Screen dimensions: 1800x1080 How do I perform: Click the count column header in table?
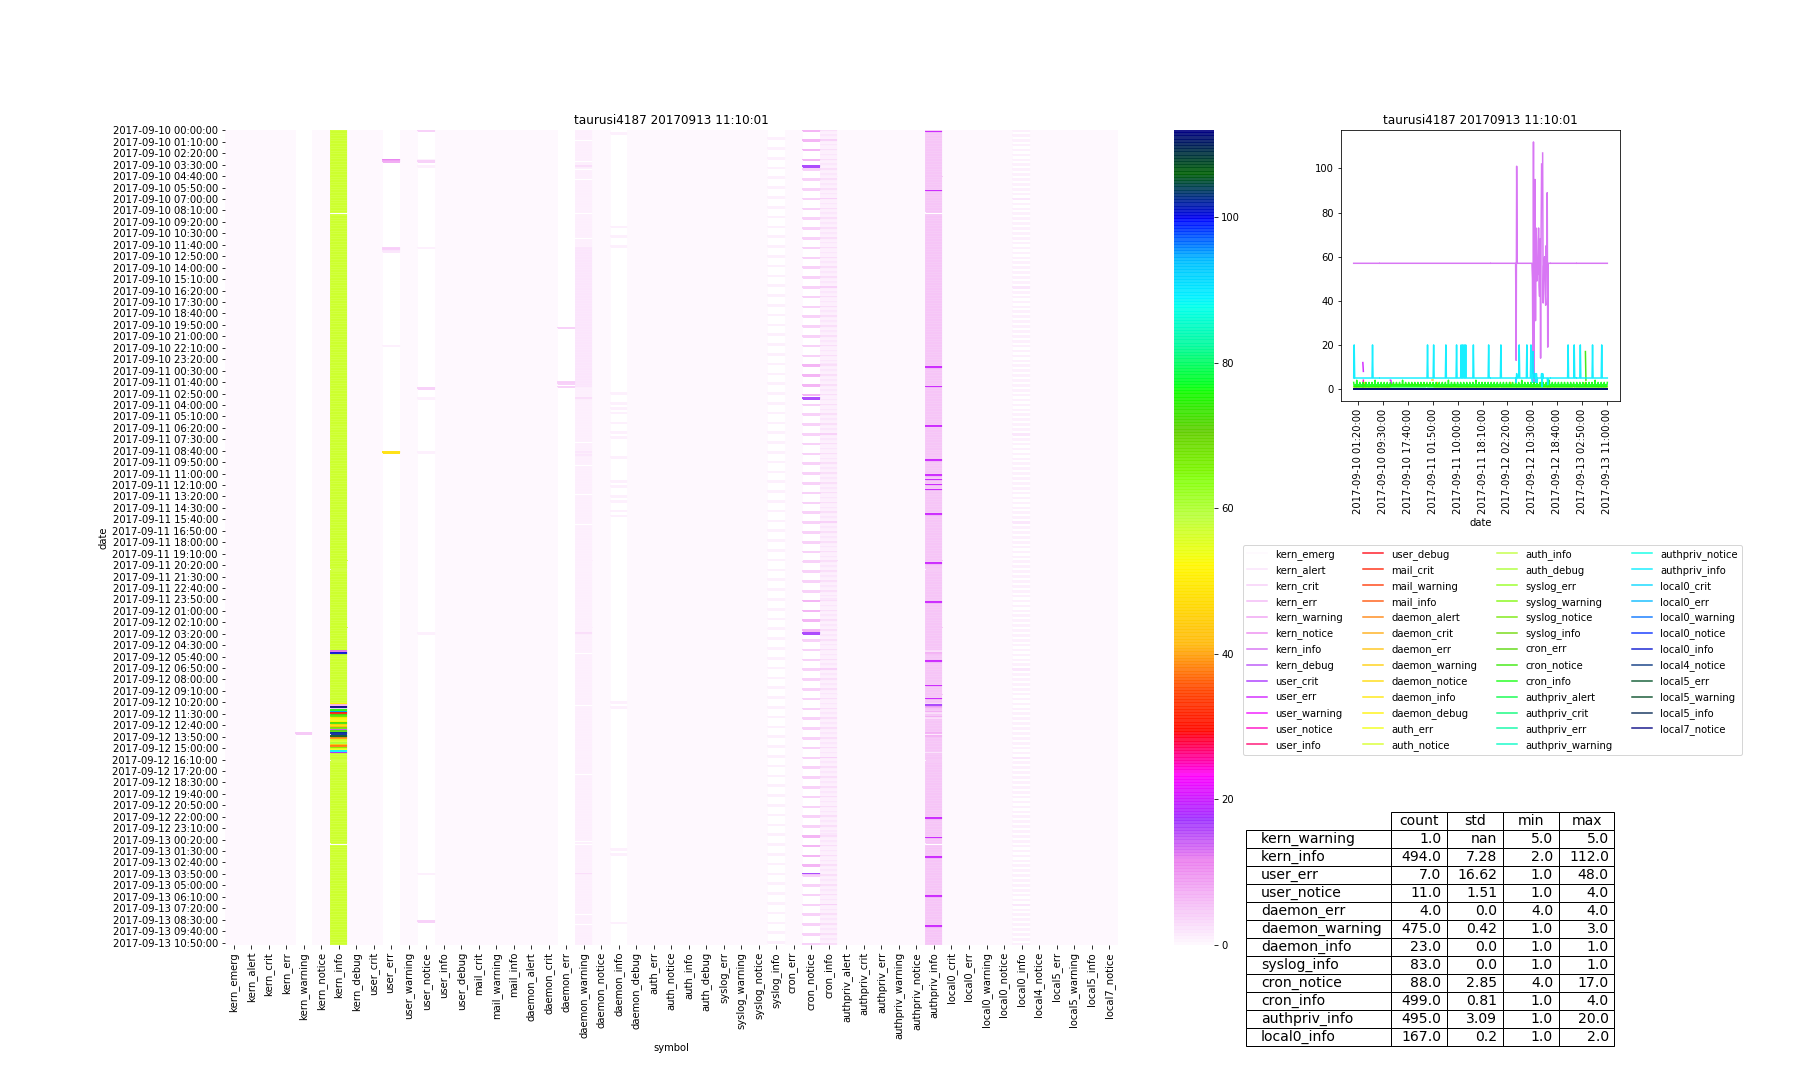pos(1418,821)
